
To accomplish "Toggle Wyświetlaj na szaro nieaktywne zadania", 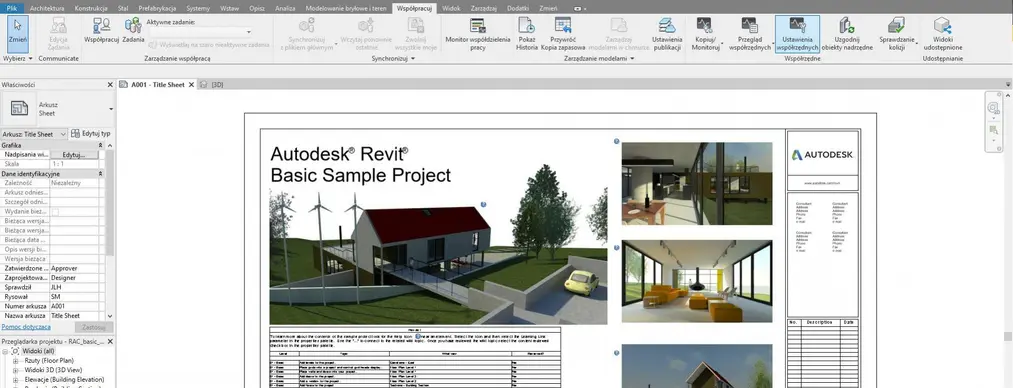I will (x=209, y=45).
